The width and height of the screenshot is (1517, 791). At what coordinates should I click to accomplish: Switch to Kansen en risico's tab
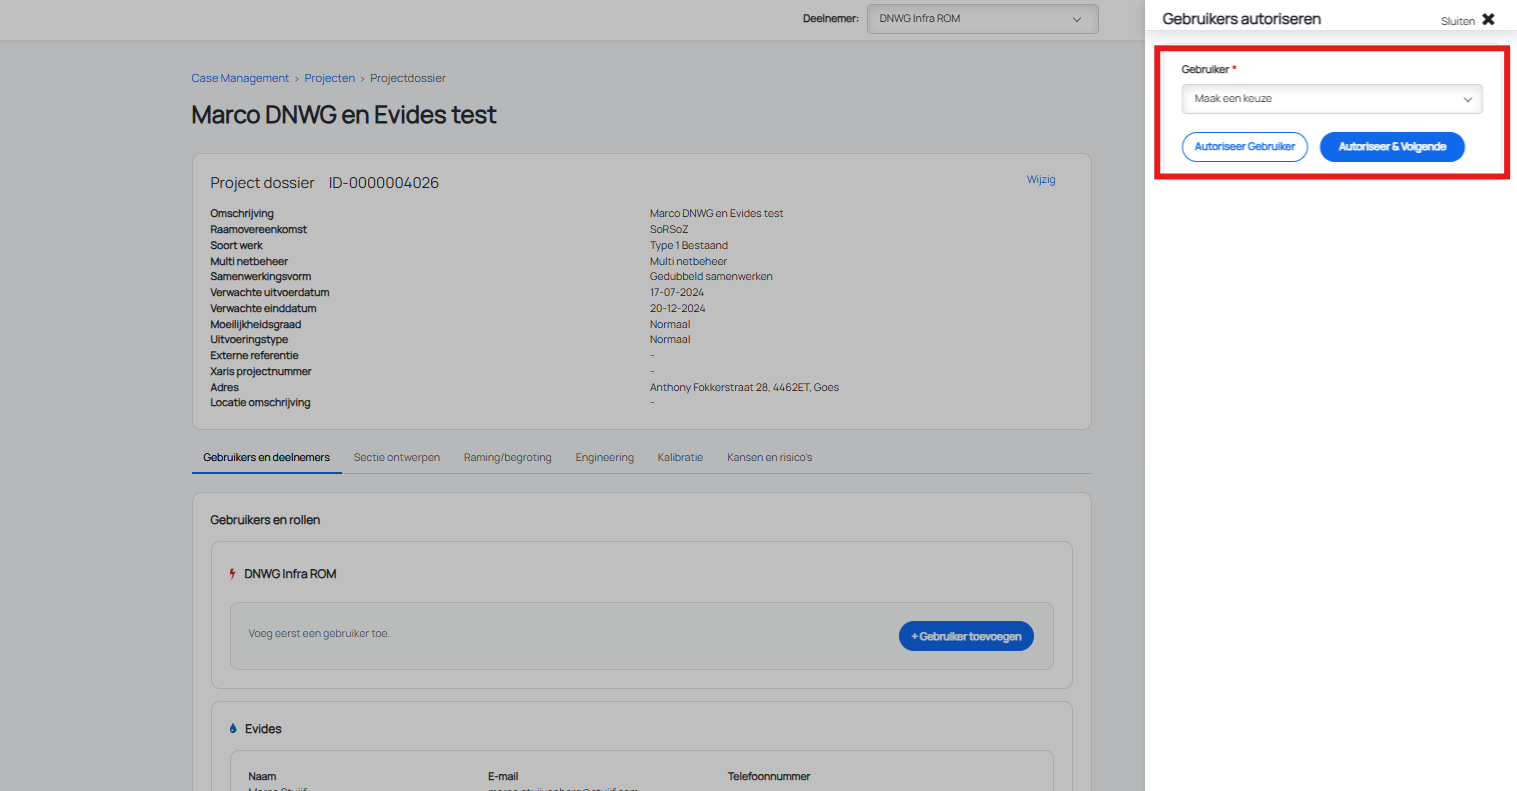[x=770, y=458]
